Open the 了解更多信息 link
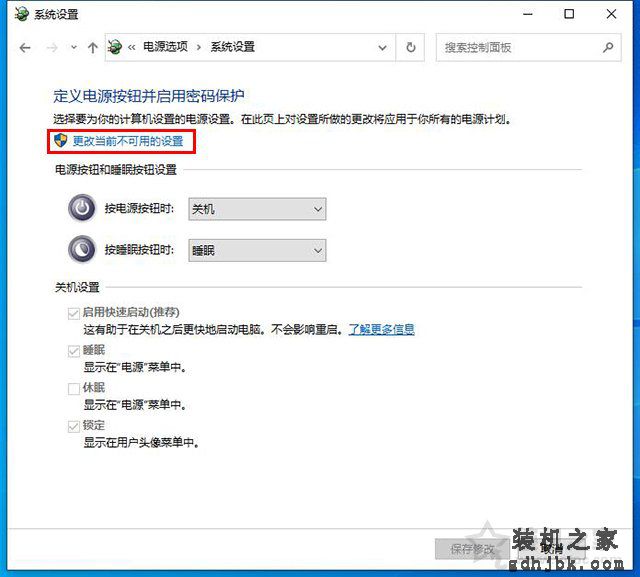Screen dimensions: 640x577 click(x=382, y=329)
